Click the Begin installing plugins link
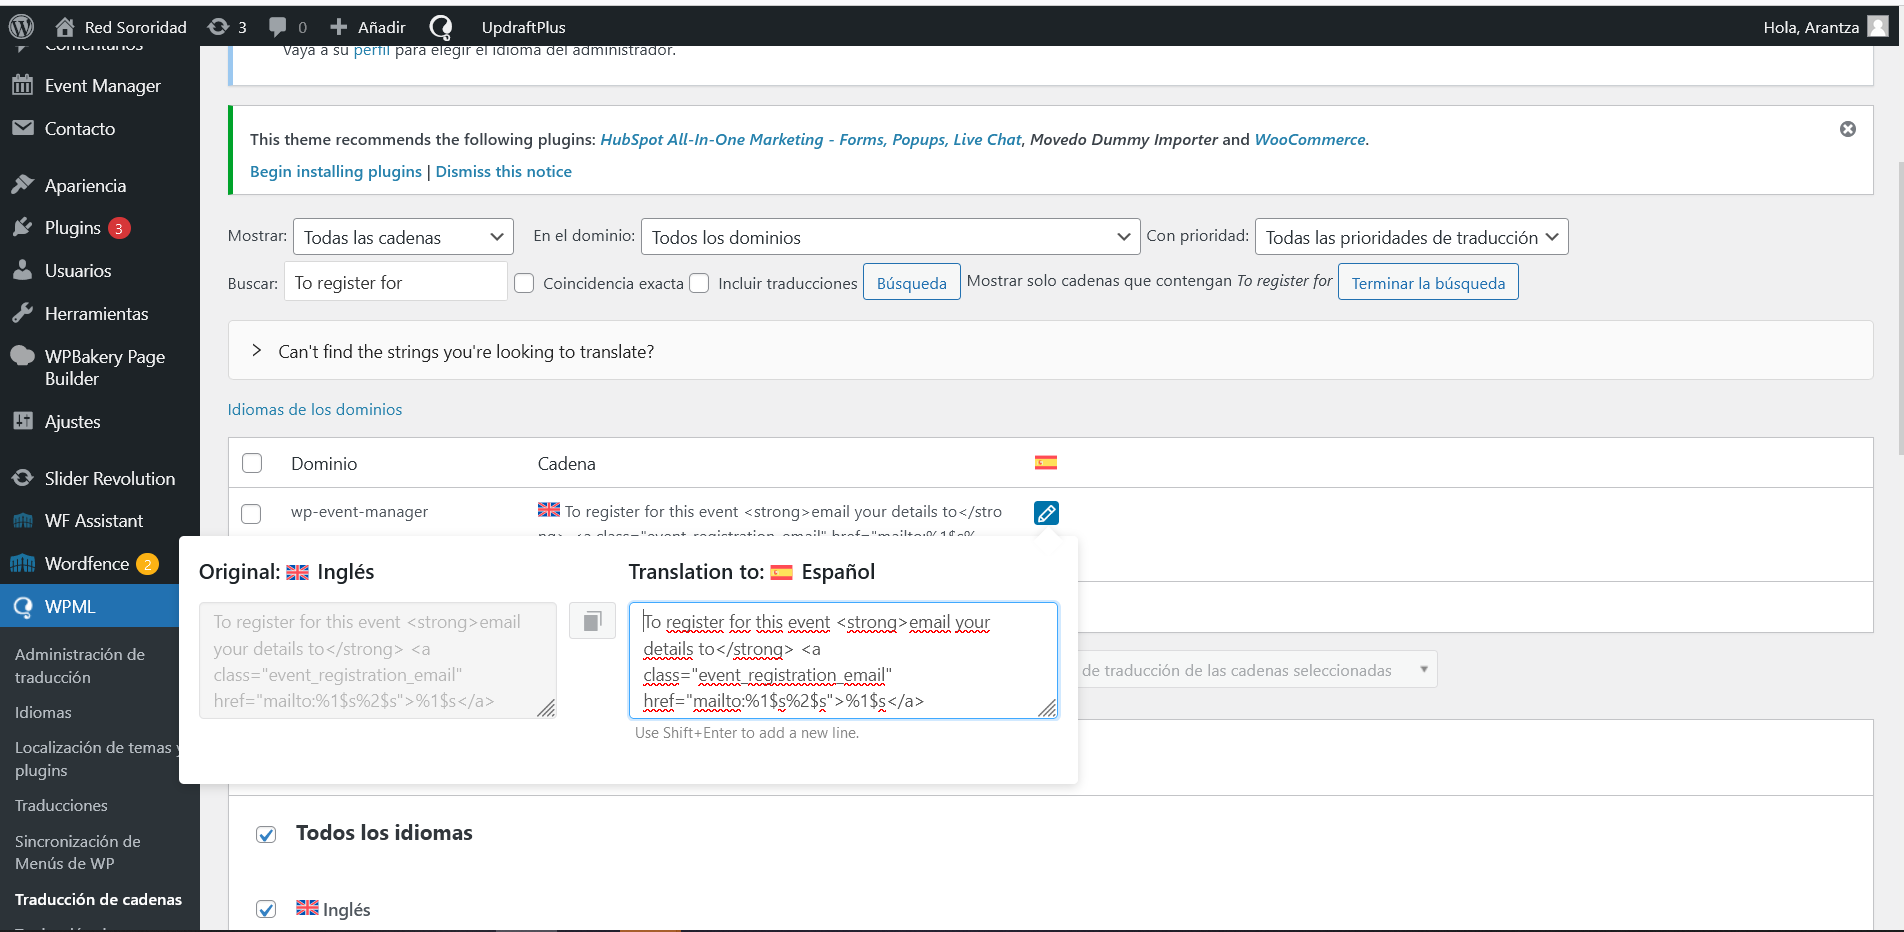Screen dimensions: 1904x932 336,171
